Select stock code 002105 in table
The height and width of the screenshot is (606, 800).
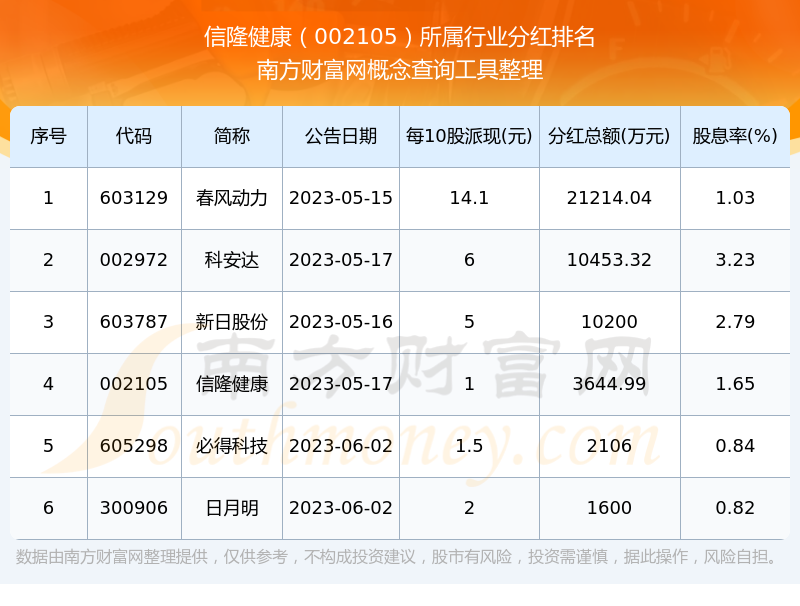click(134, 384)
